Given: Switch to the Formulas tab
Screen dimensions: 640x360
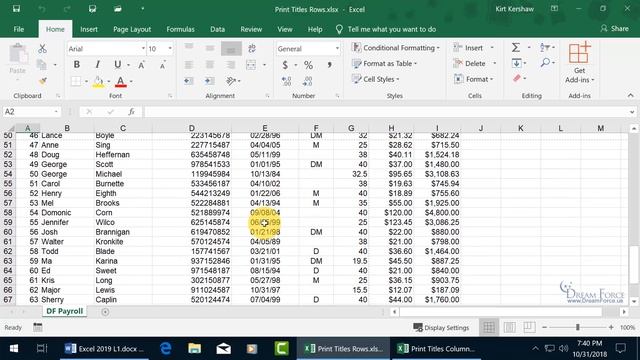Looking at the screenshot, I should pos(180,29).
